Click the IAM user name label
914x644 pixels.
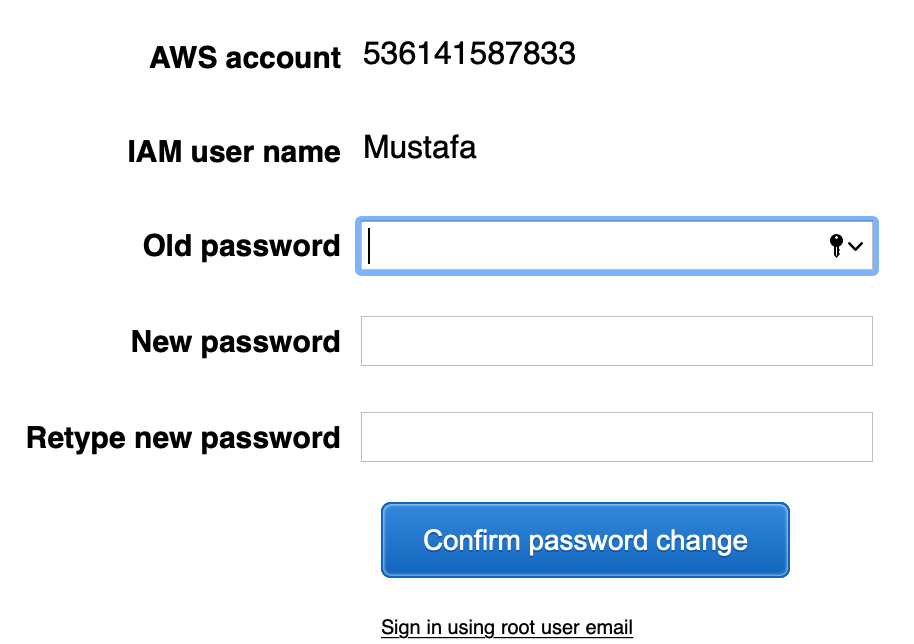pyautogui.click(x=234, y=152)
